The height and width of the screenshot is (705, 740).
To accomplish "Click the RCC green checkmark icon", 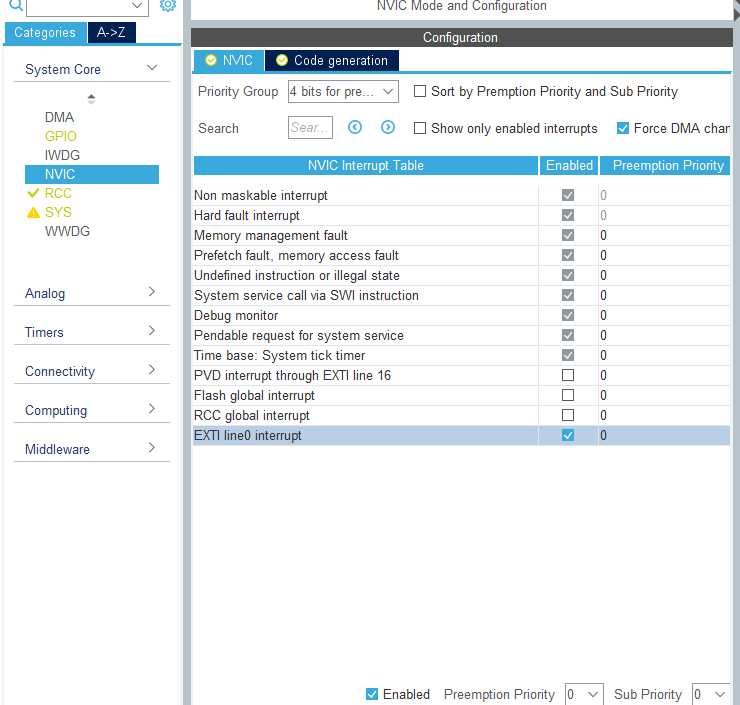I will pyautogui.click(x=33, y=193).
